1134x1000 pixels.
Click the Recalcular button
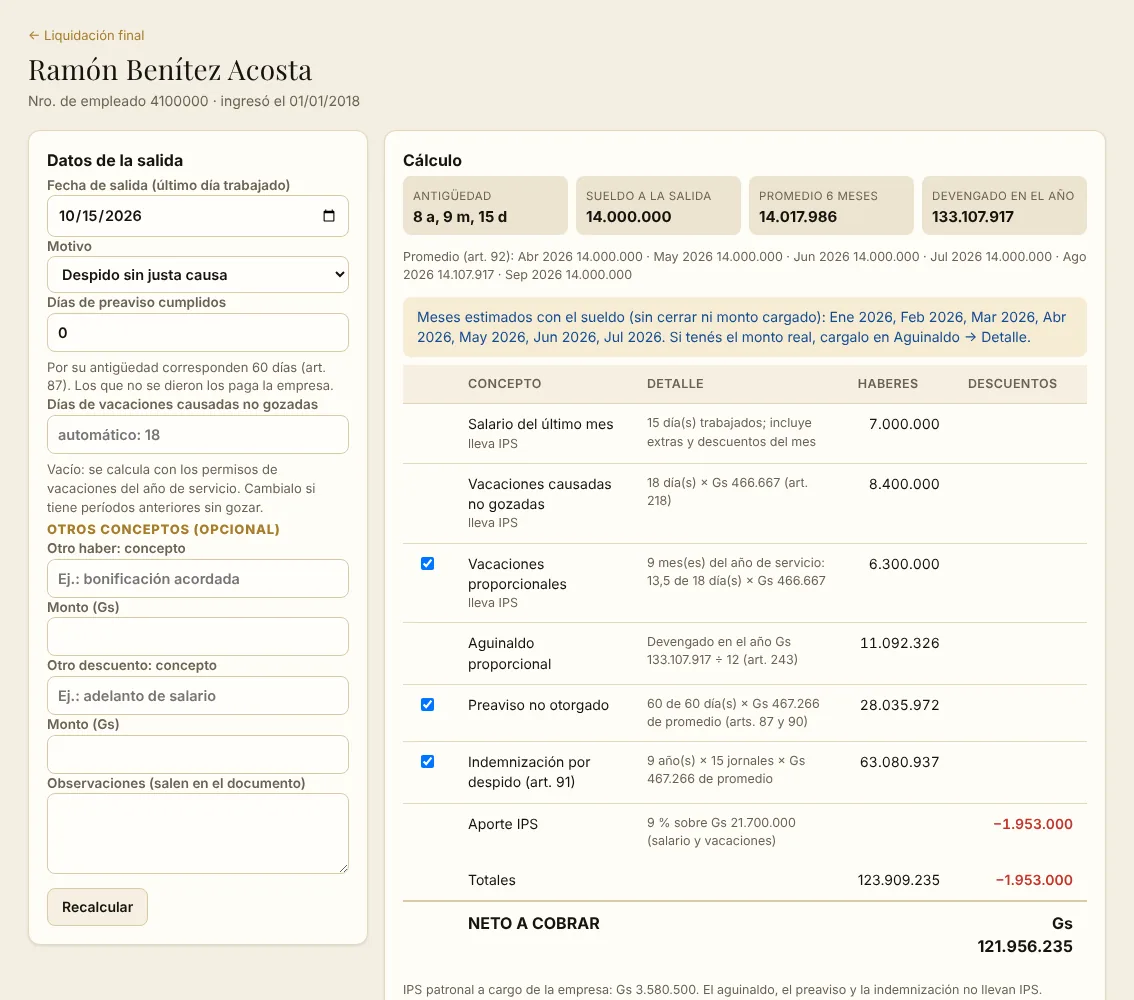tap(97, 907)
